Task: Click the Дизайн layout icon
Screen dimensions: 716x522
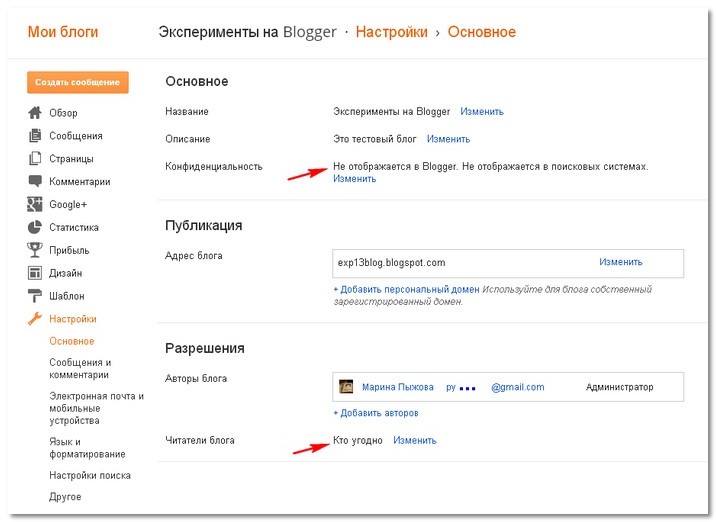Action: pyautogui.click(x=35, y=273)
